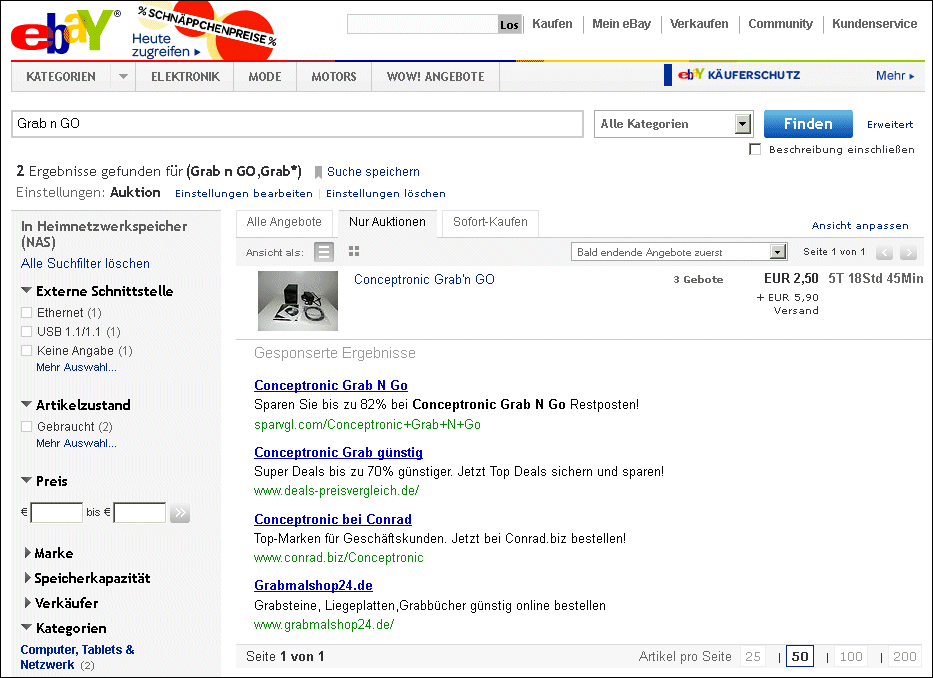Open the Mehr link beside Käuferschutz

tap(894, 76)
